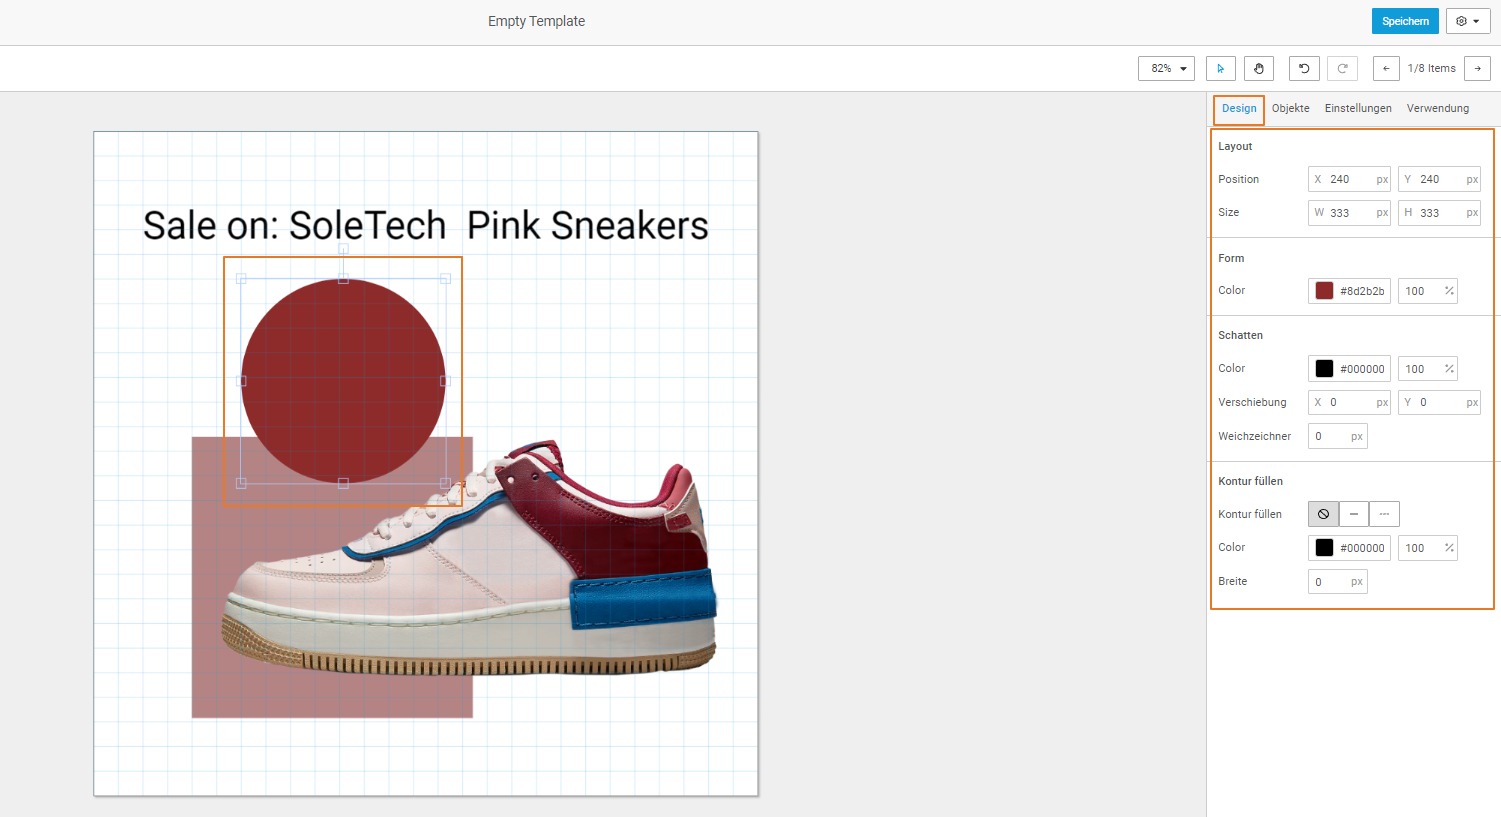Select no outline option
1501x817 pixels.
point(1323,514)
